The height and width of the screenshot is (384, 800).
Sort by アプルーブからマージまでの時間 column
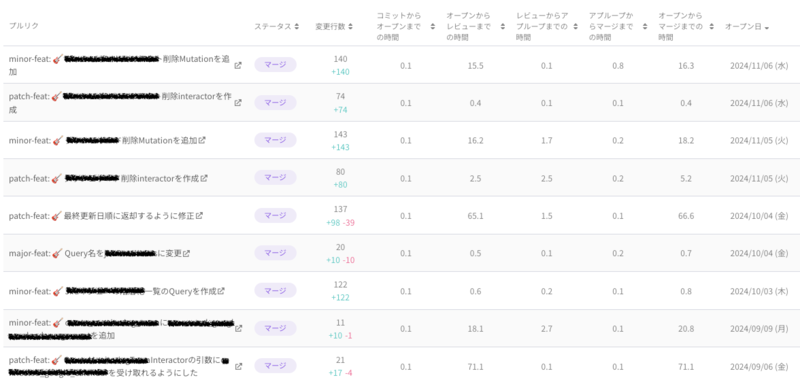[x=645, y=27]
